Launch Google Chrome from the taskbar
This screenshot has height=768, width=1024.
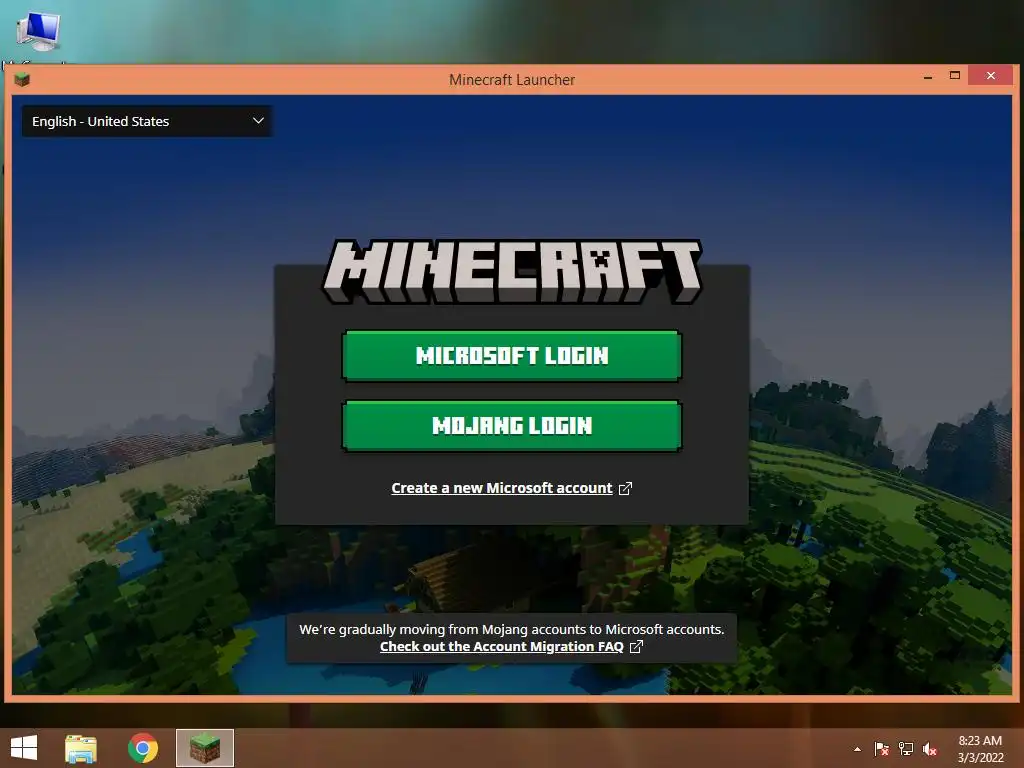tap(143, 748)
